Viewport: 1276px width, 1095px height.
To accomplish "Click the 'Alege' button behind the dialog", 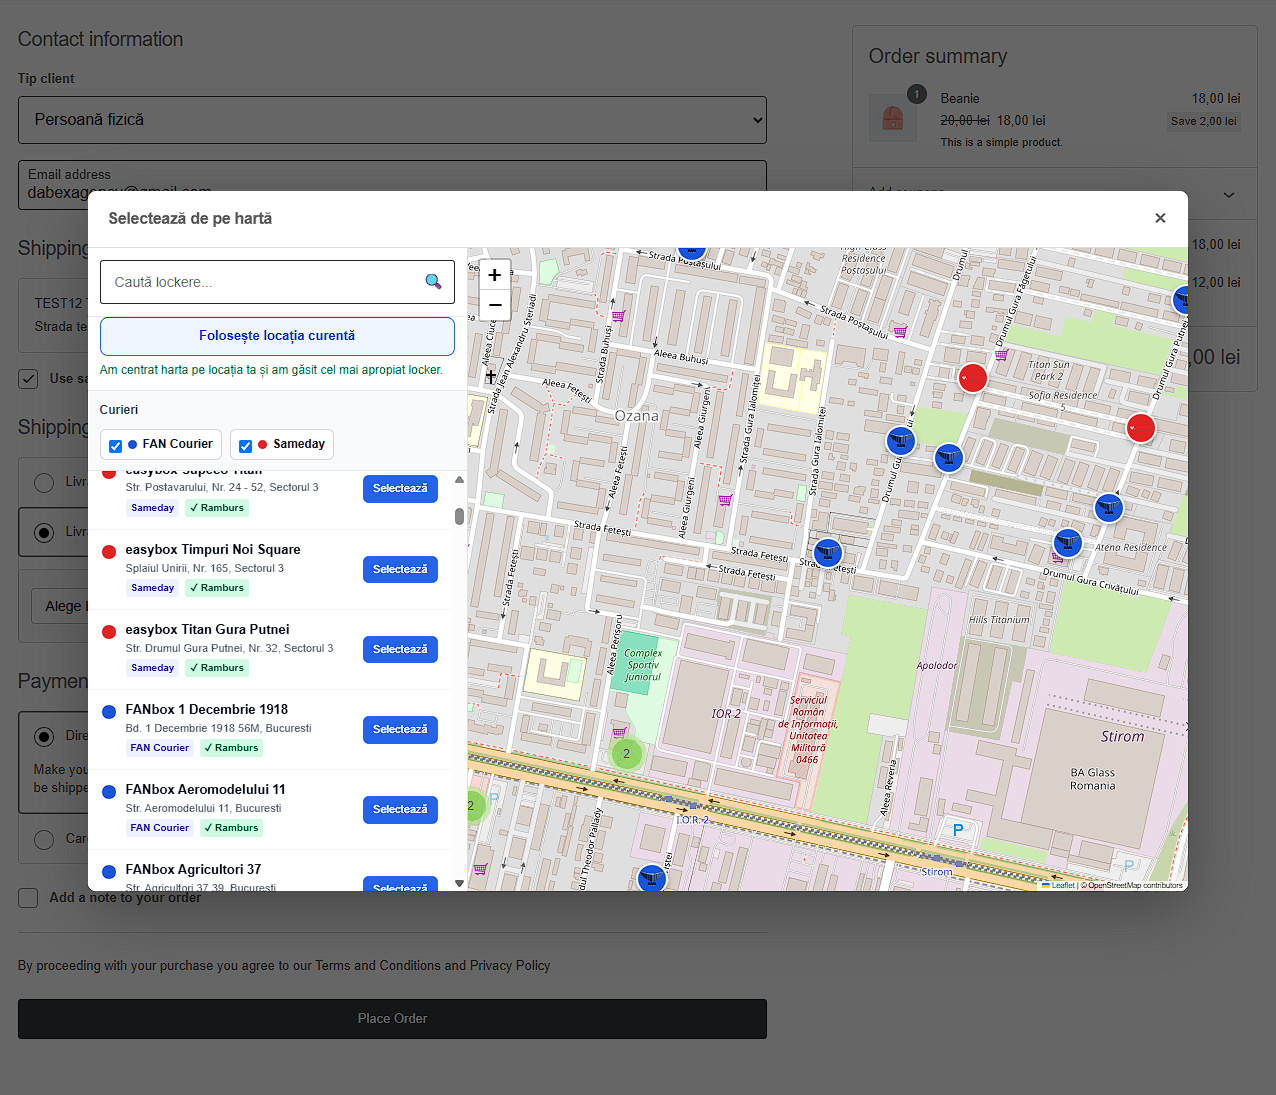I will click(x=58, y=606).
